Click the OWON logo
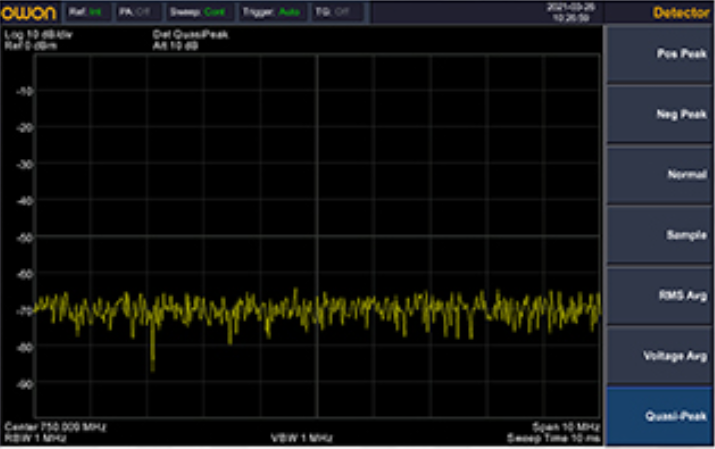This screenshot has width=715, height=449. point(29,13)
